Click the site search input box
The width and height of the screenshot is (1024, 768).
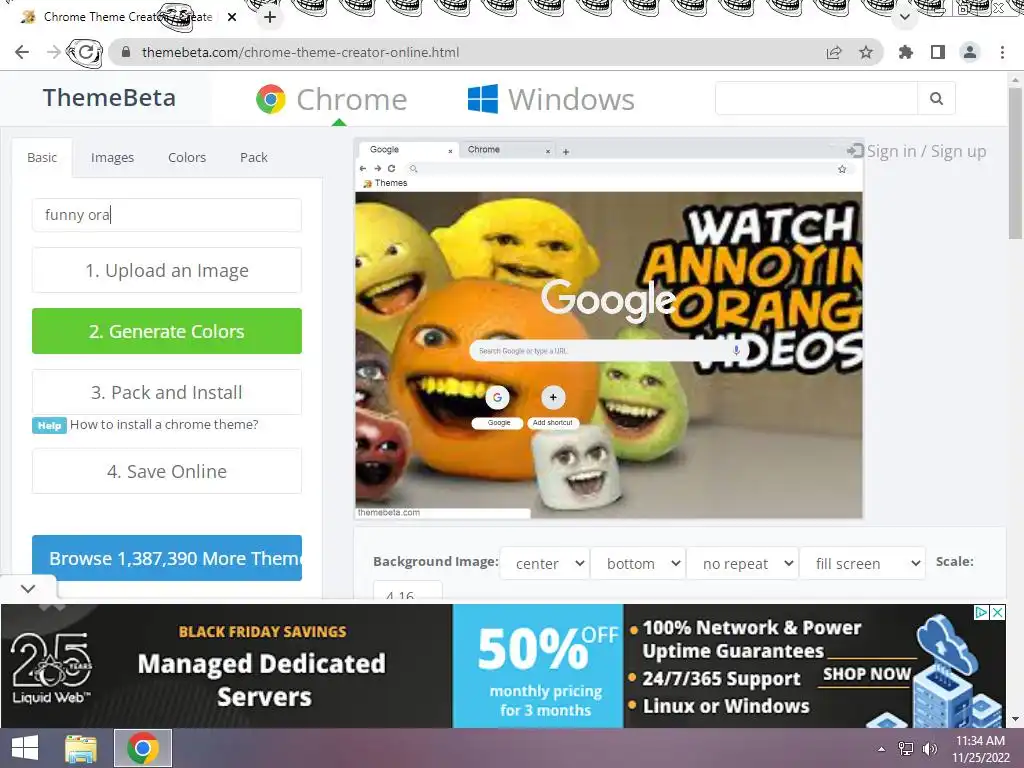click(x=816, y=99)
